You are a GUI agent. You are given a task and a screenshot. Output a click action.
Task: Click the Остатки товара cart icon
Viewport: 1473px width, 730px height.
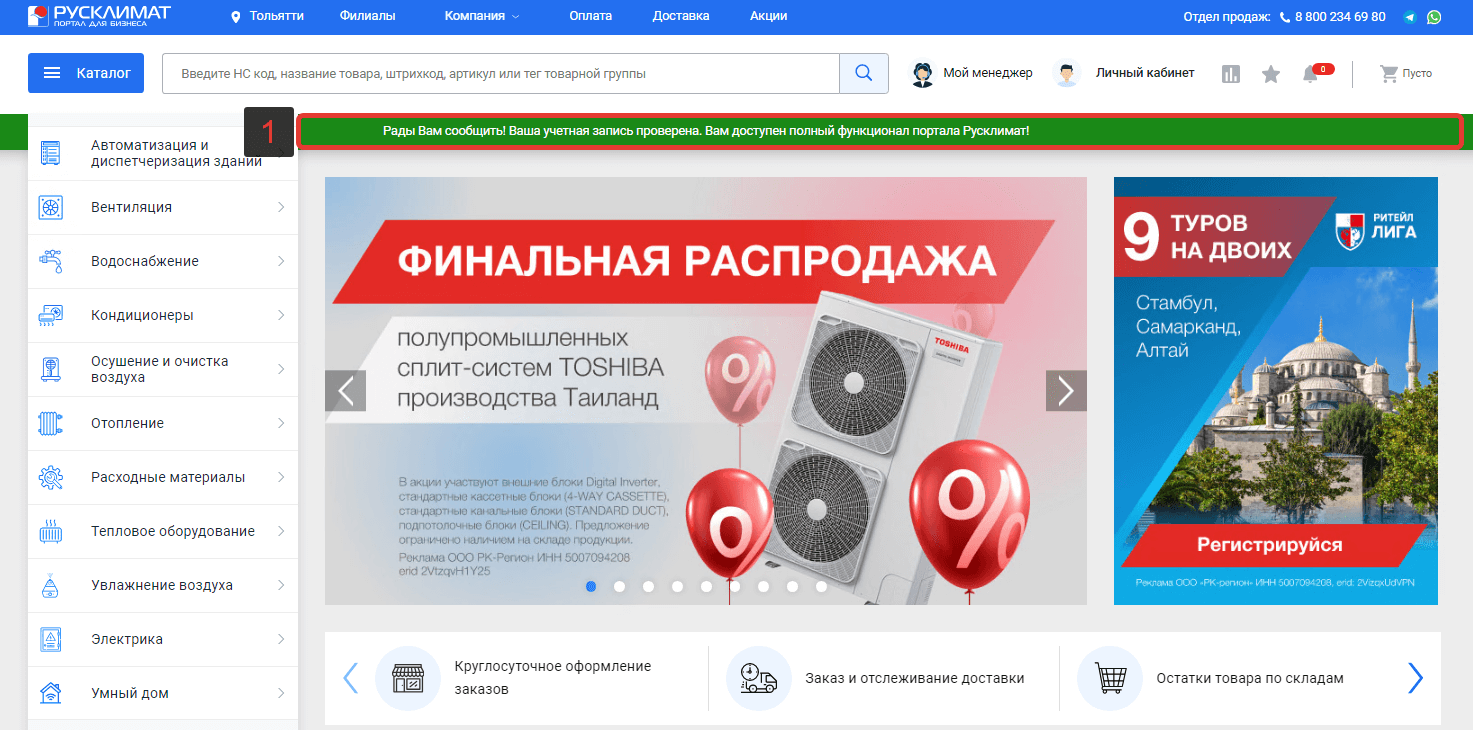pyautogui.click(x=1109, y=678)
